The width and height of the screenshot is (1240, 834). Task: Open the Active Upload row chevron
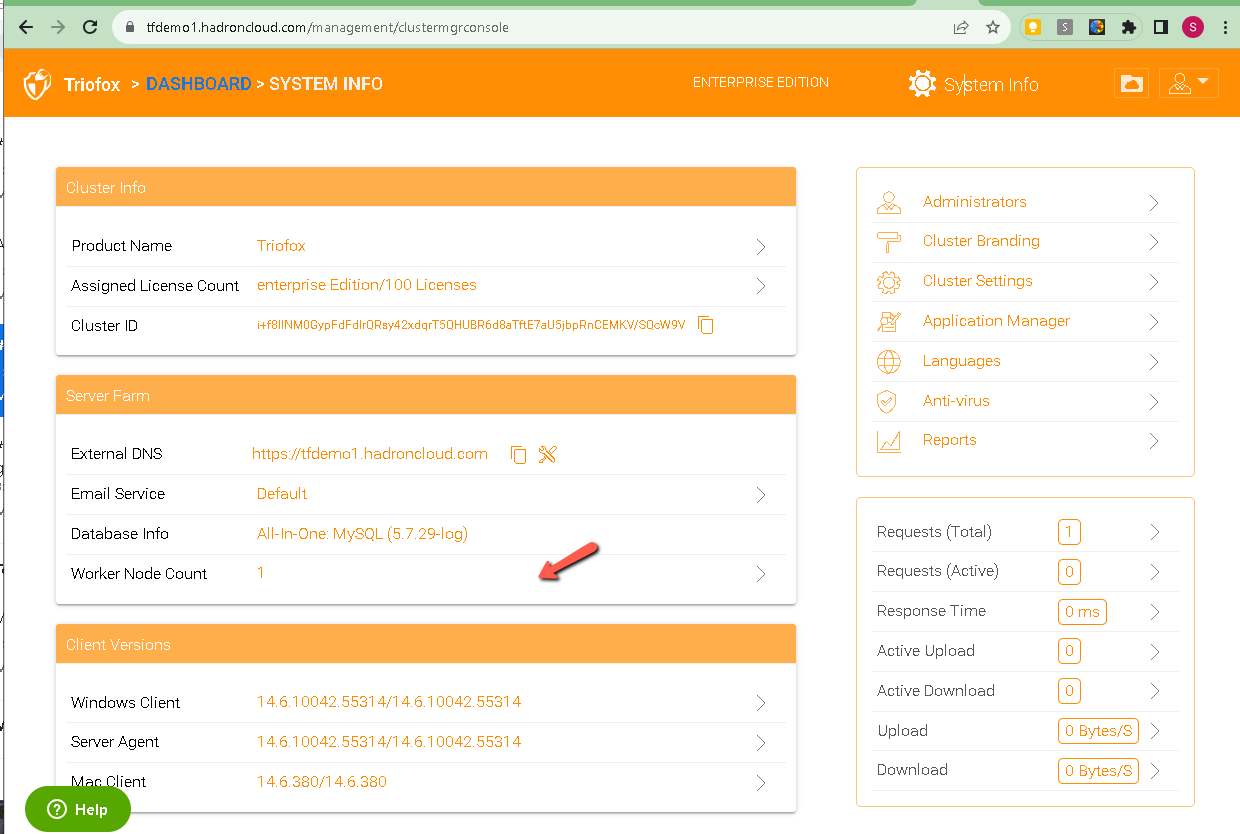[x=1154, y=651]
